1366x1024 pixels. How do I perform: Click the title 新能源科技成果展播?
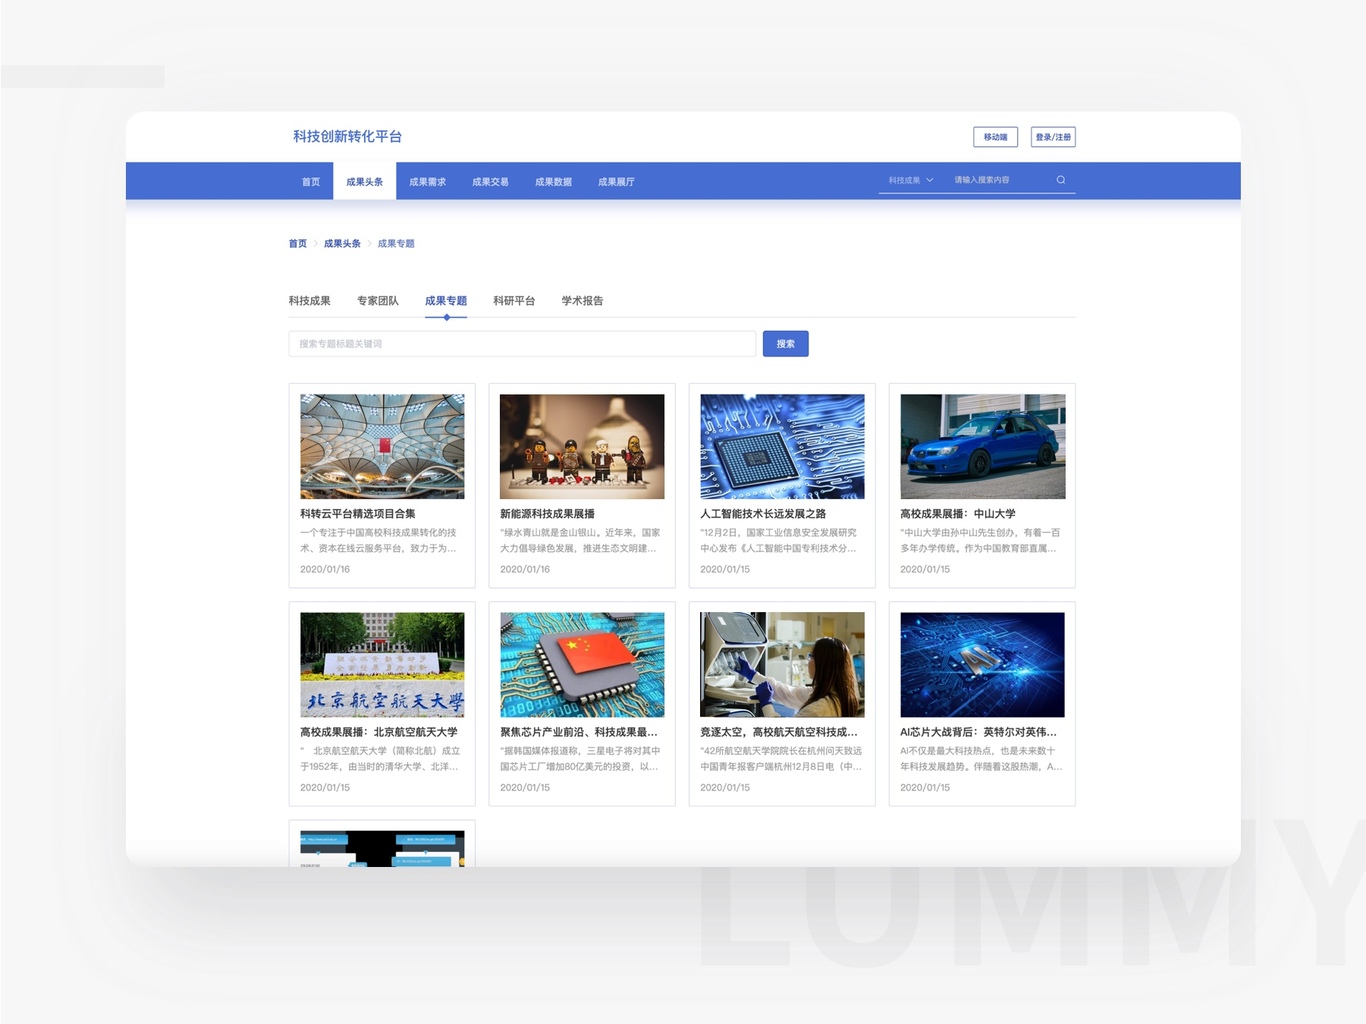click(547, 514)
